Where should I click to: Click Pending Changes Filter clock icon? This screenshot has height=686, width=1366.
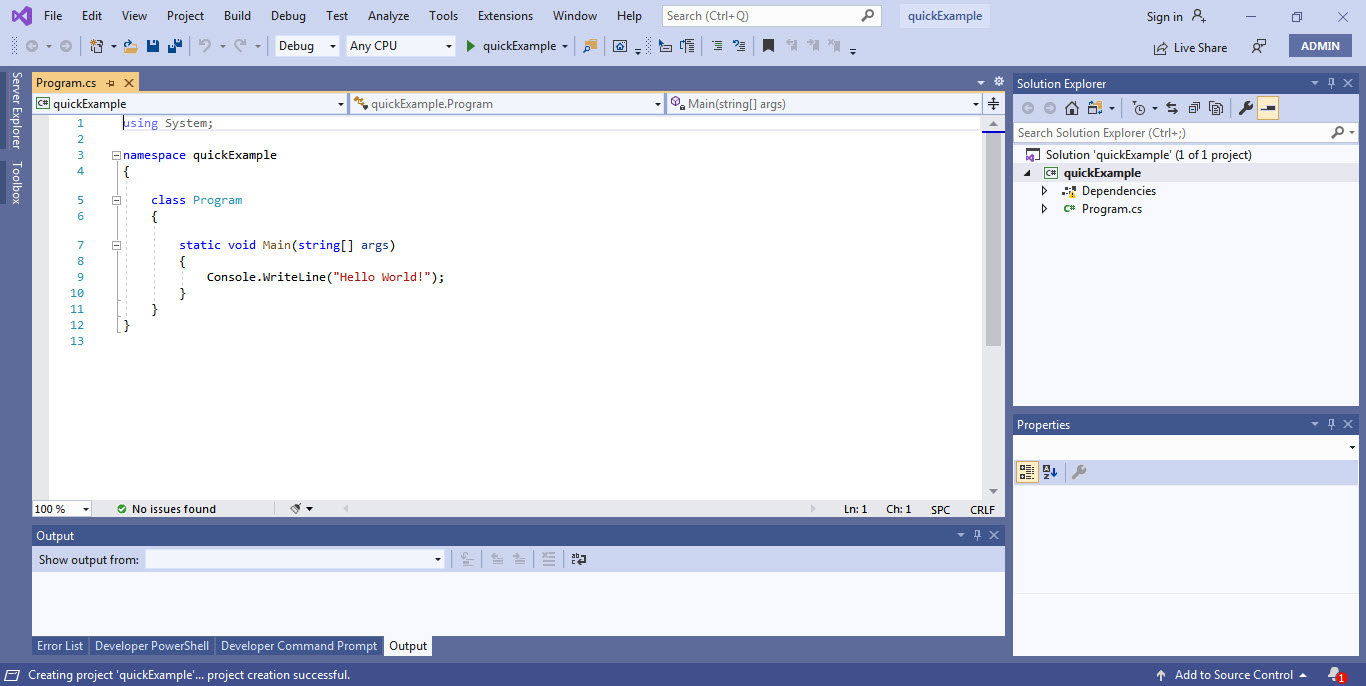click(x=1138, y=108)
